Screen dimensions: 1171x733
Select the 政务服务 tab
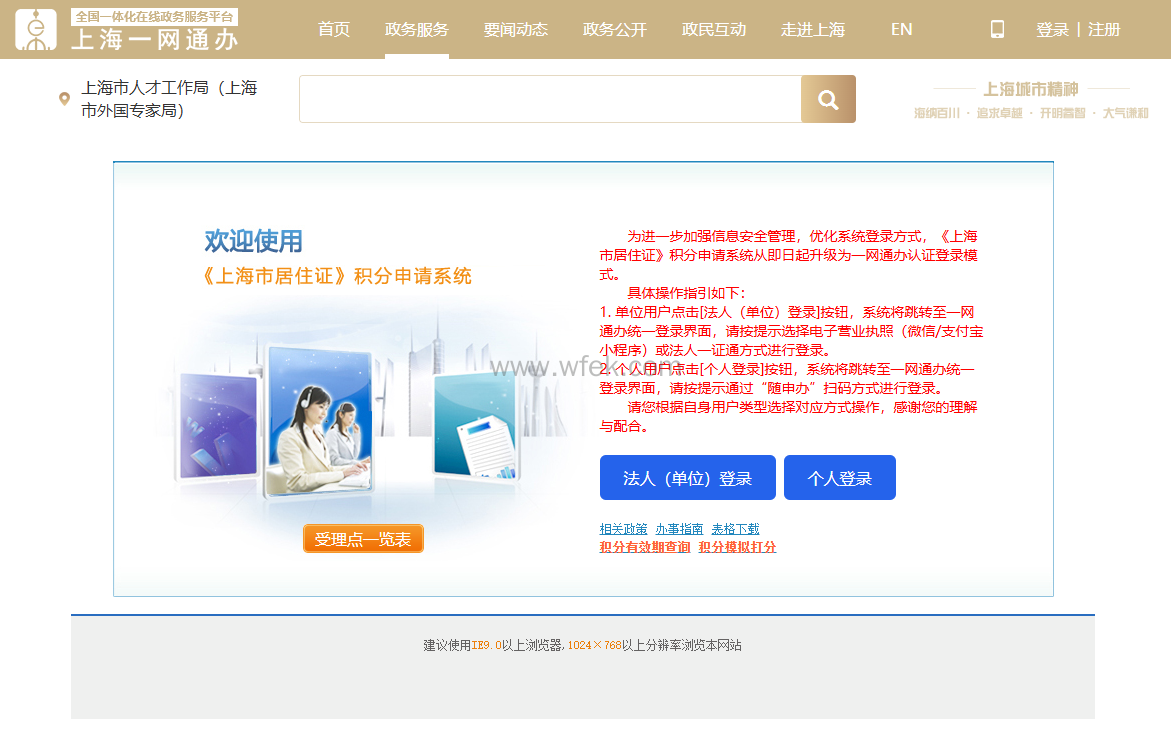[417, 29]
